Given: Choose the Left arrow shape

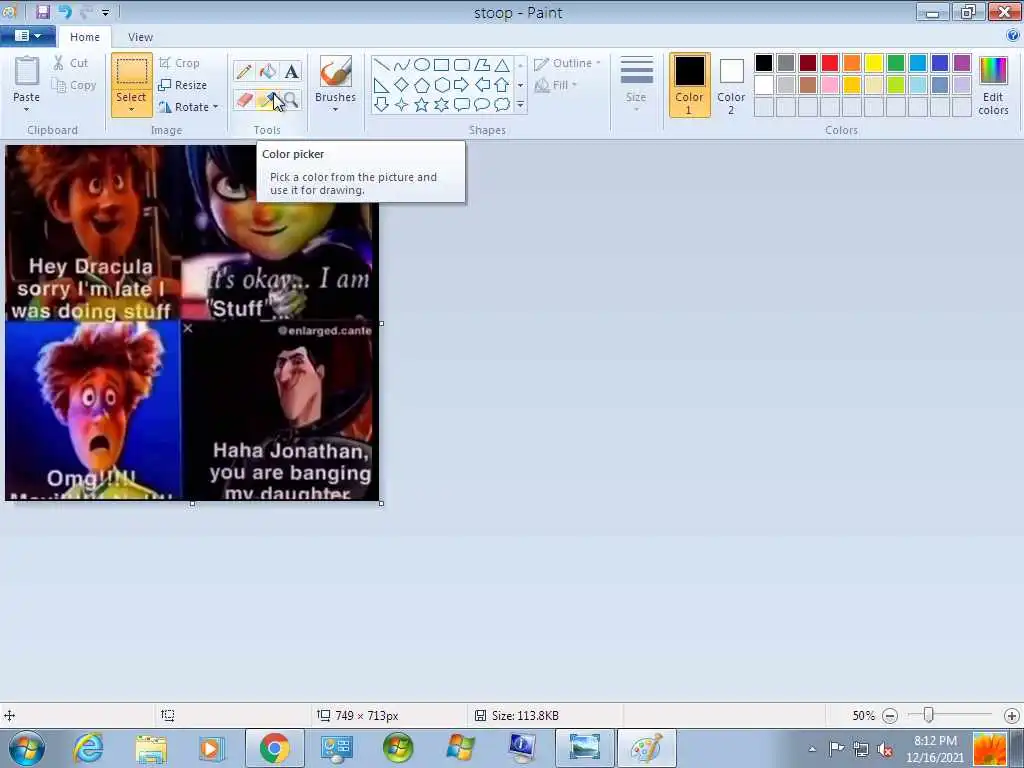Looking at the screenshot, I should [x=482, y=85].
